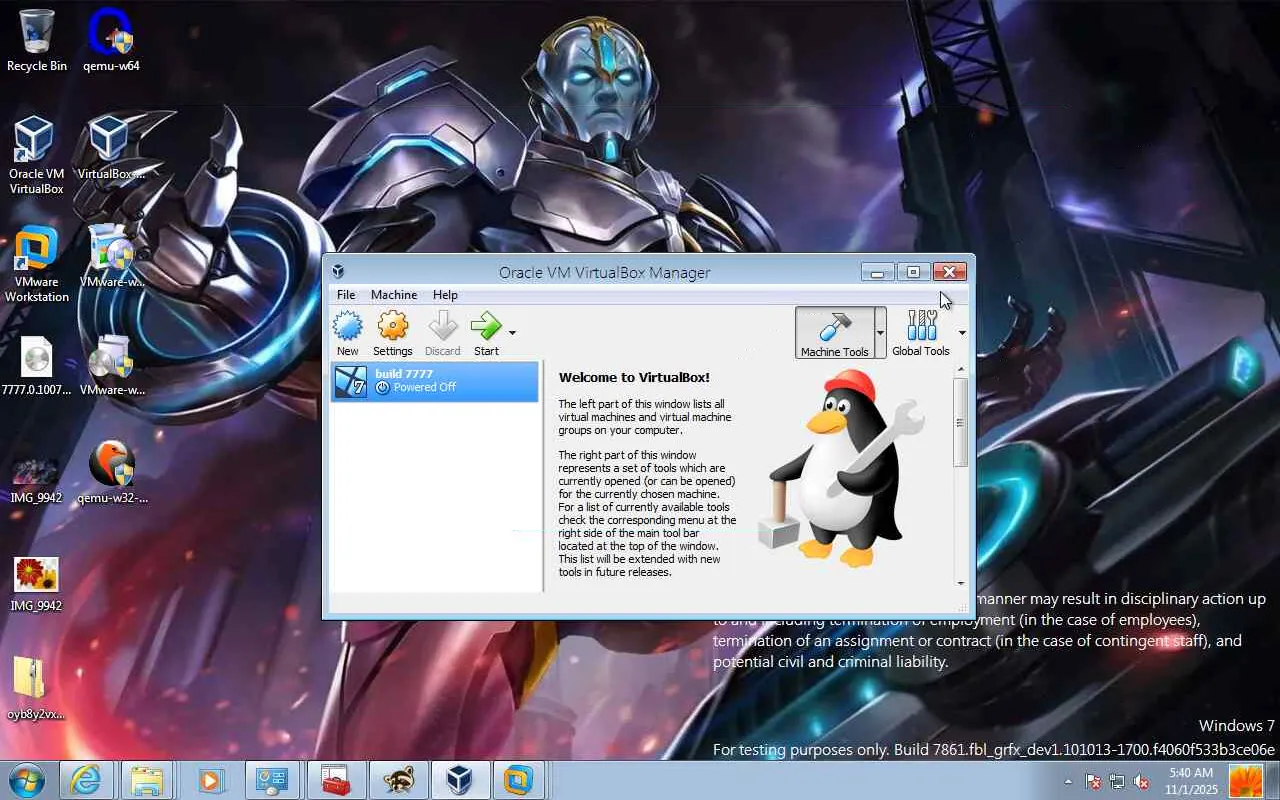This screenshot has width=1280, height=800.
Task: Expand the Global Tools dropdown arrow
Action: coord(962,333)
